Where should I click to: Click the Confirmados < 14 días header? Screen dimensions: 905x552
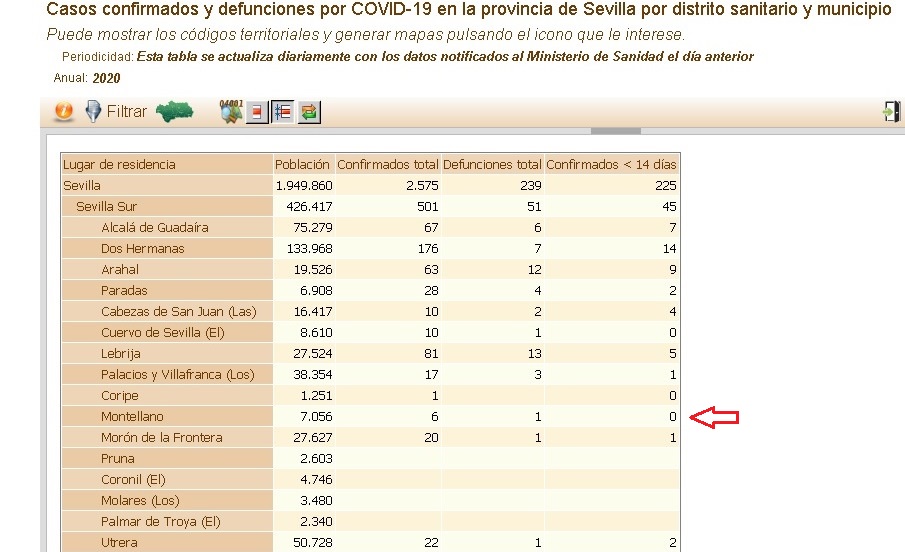click(611, 164)
